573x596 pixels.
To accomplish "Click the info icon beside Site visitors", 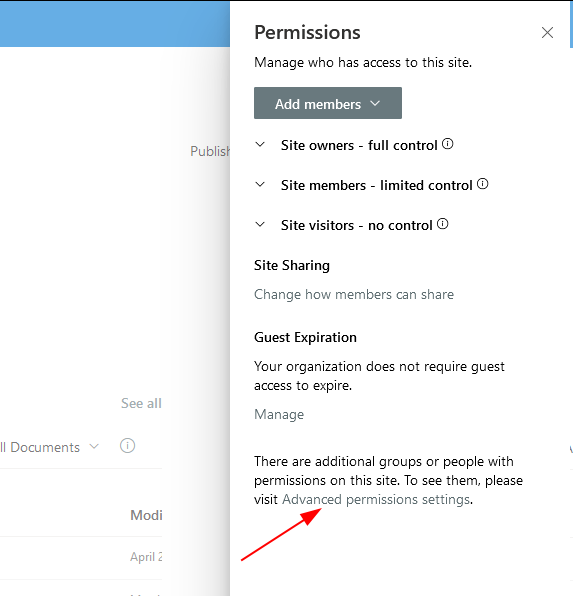I will [x=443, y=224].
